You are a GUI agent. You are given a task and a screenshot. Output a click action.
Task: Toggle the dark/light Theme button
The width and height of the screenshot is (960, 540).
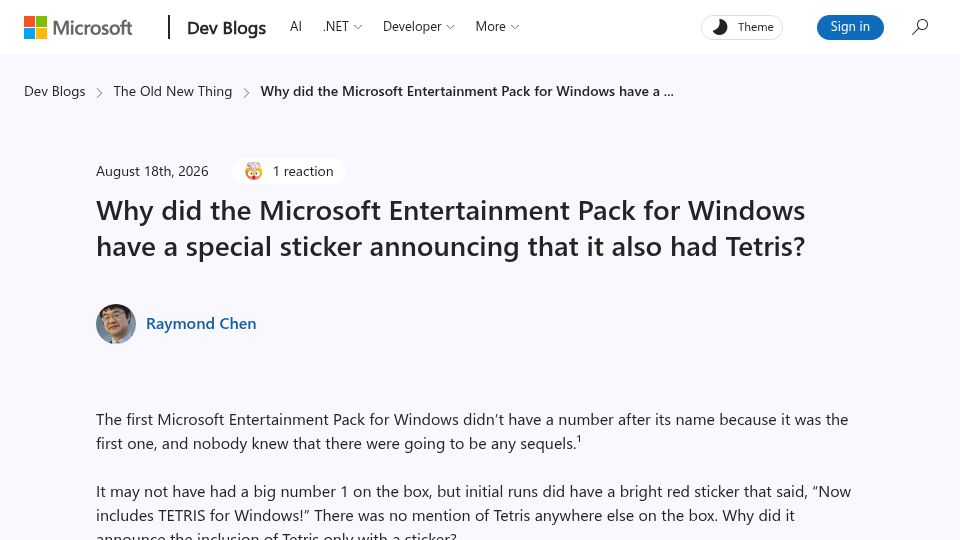[x=741, y=28]
